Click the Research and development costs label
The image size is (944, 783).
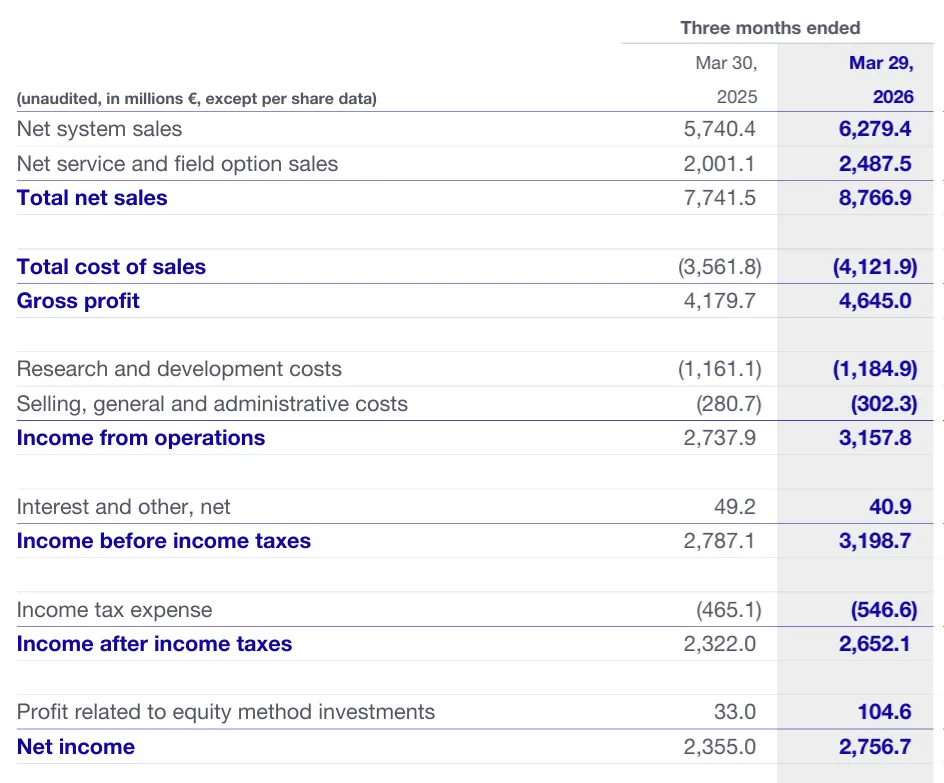point(179,369)
